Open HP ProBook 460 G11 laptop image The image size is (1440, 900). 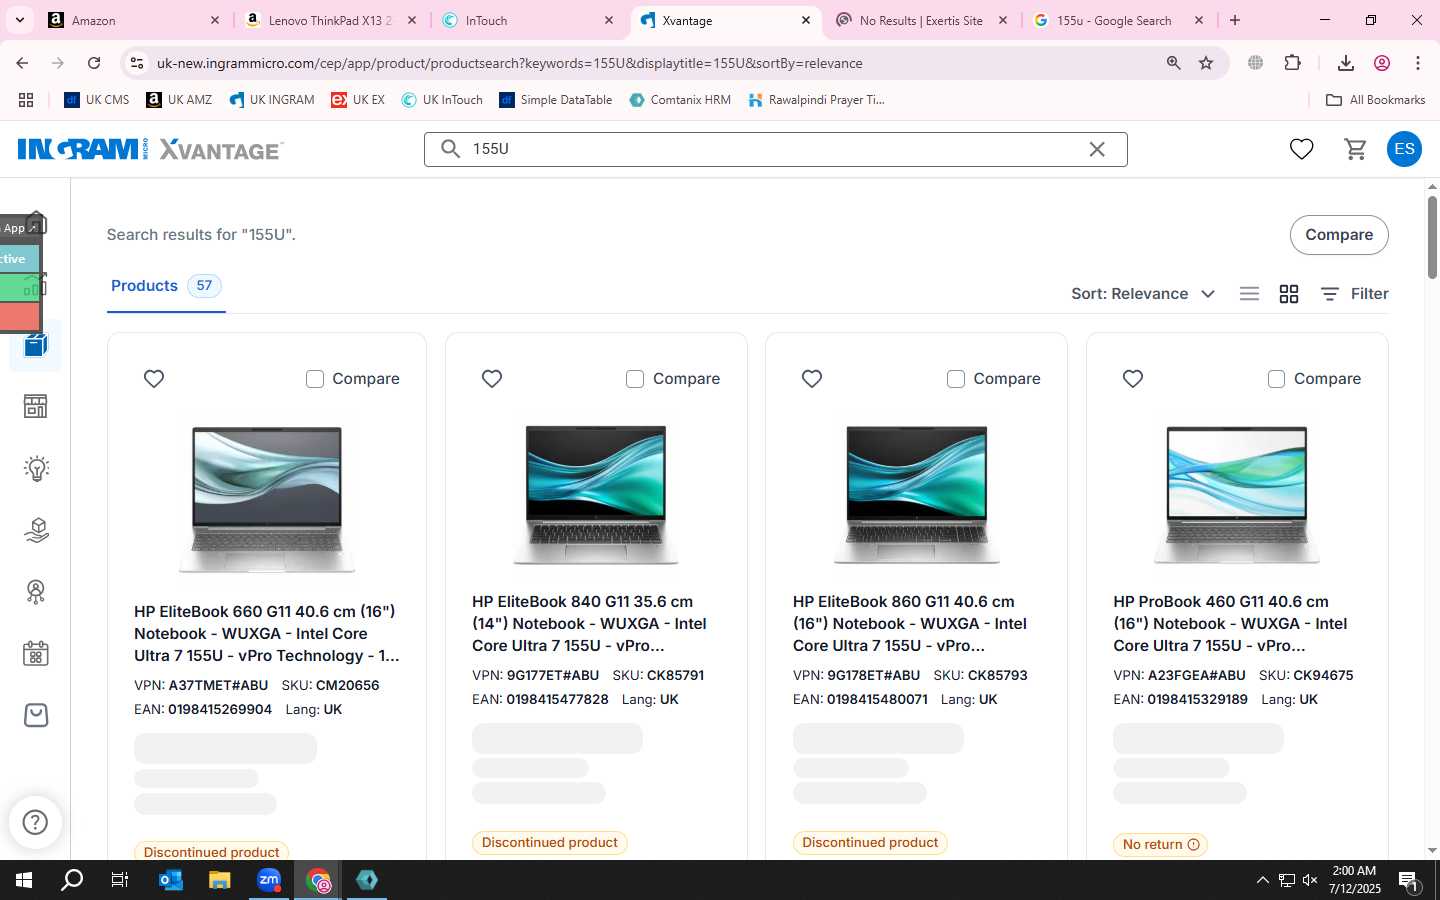(1237, 494)
